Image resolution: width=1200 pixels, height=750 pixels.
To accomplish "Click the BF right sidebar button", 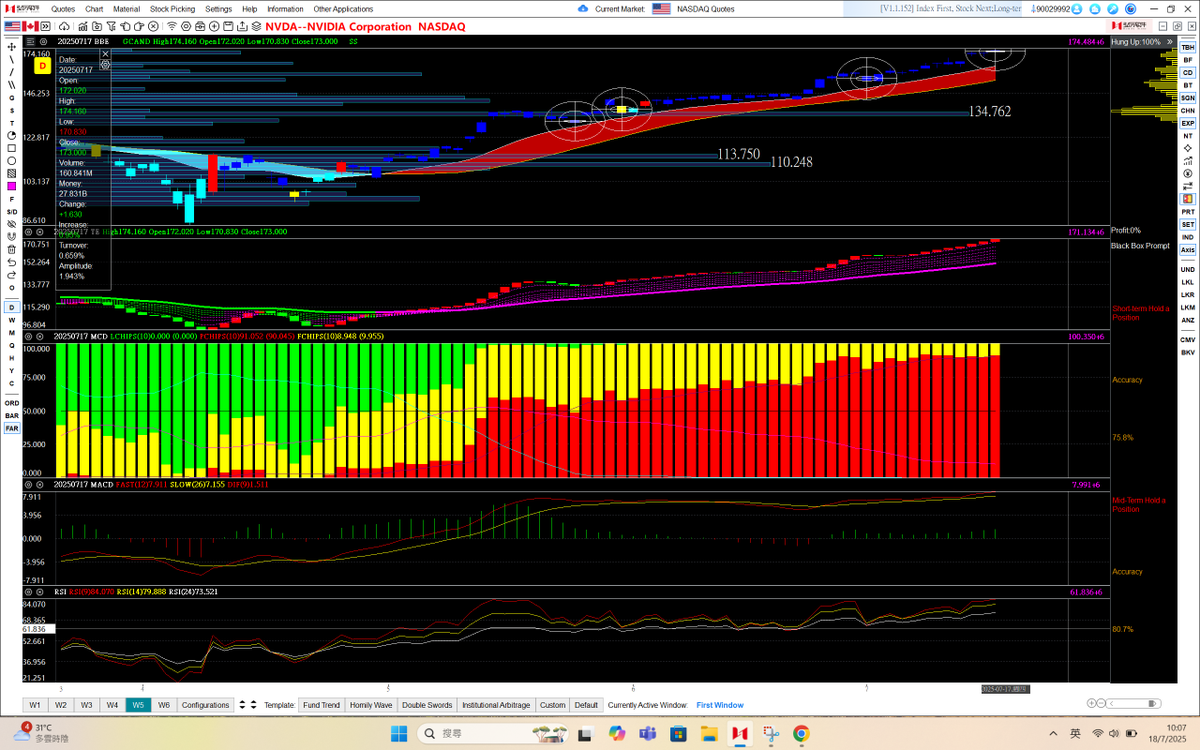I will (1188, 60).
